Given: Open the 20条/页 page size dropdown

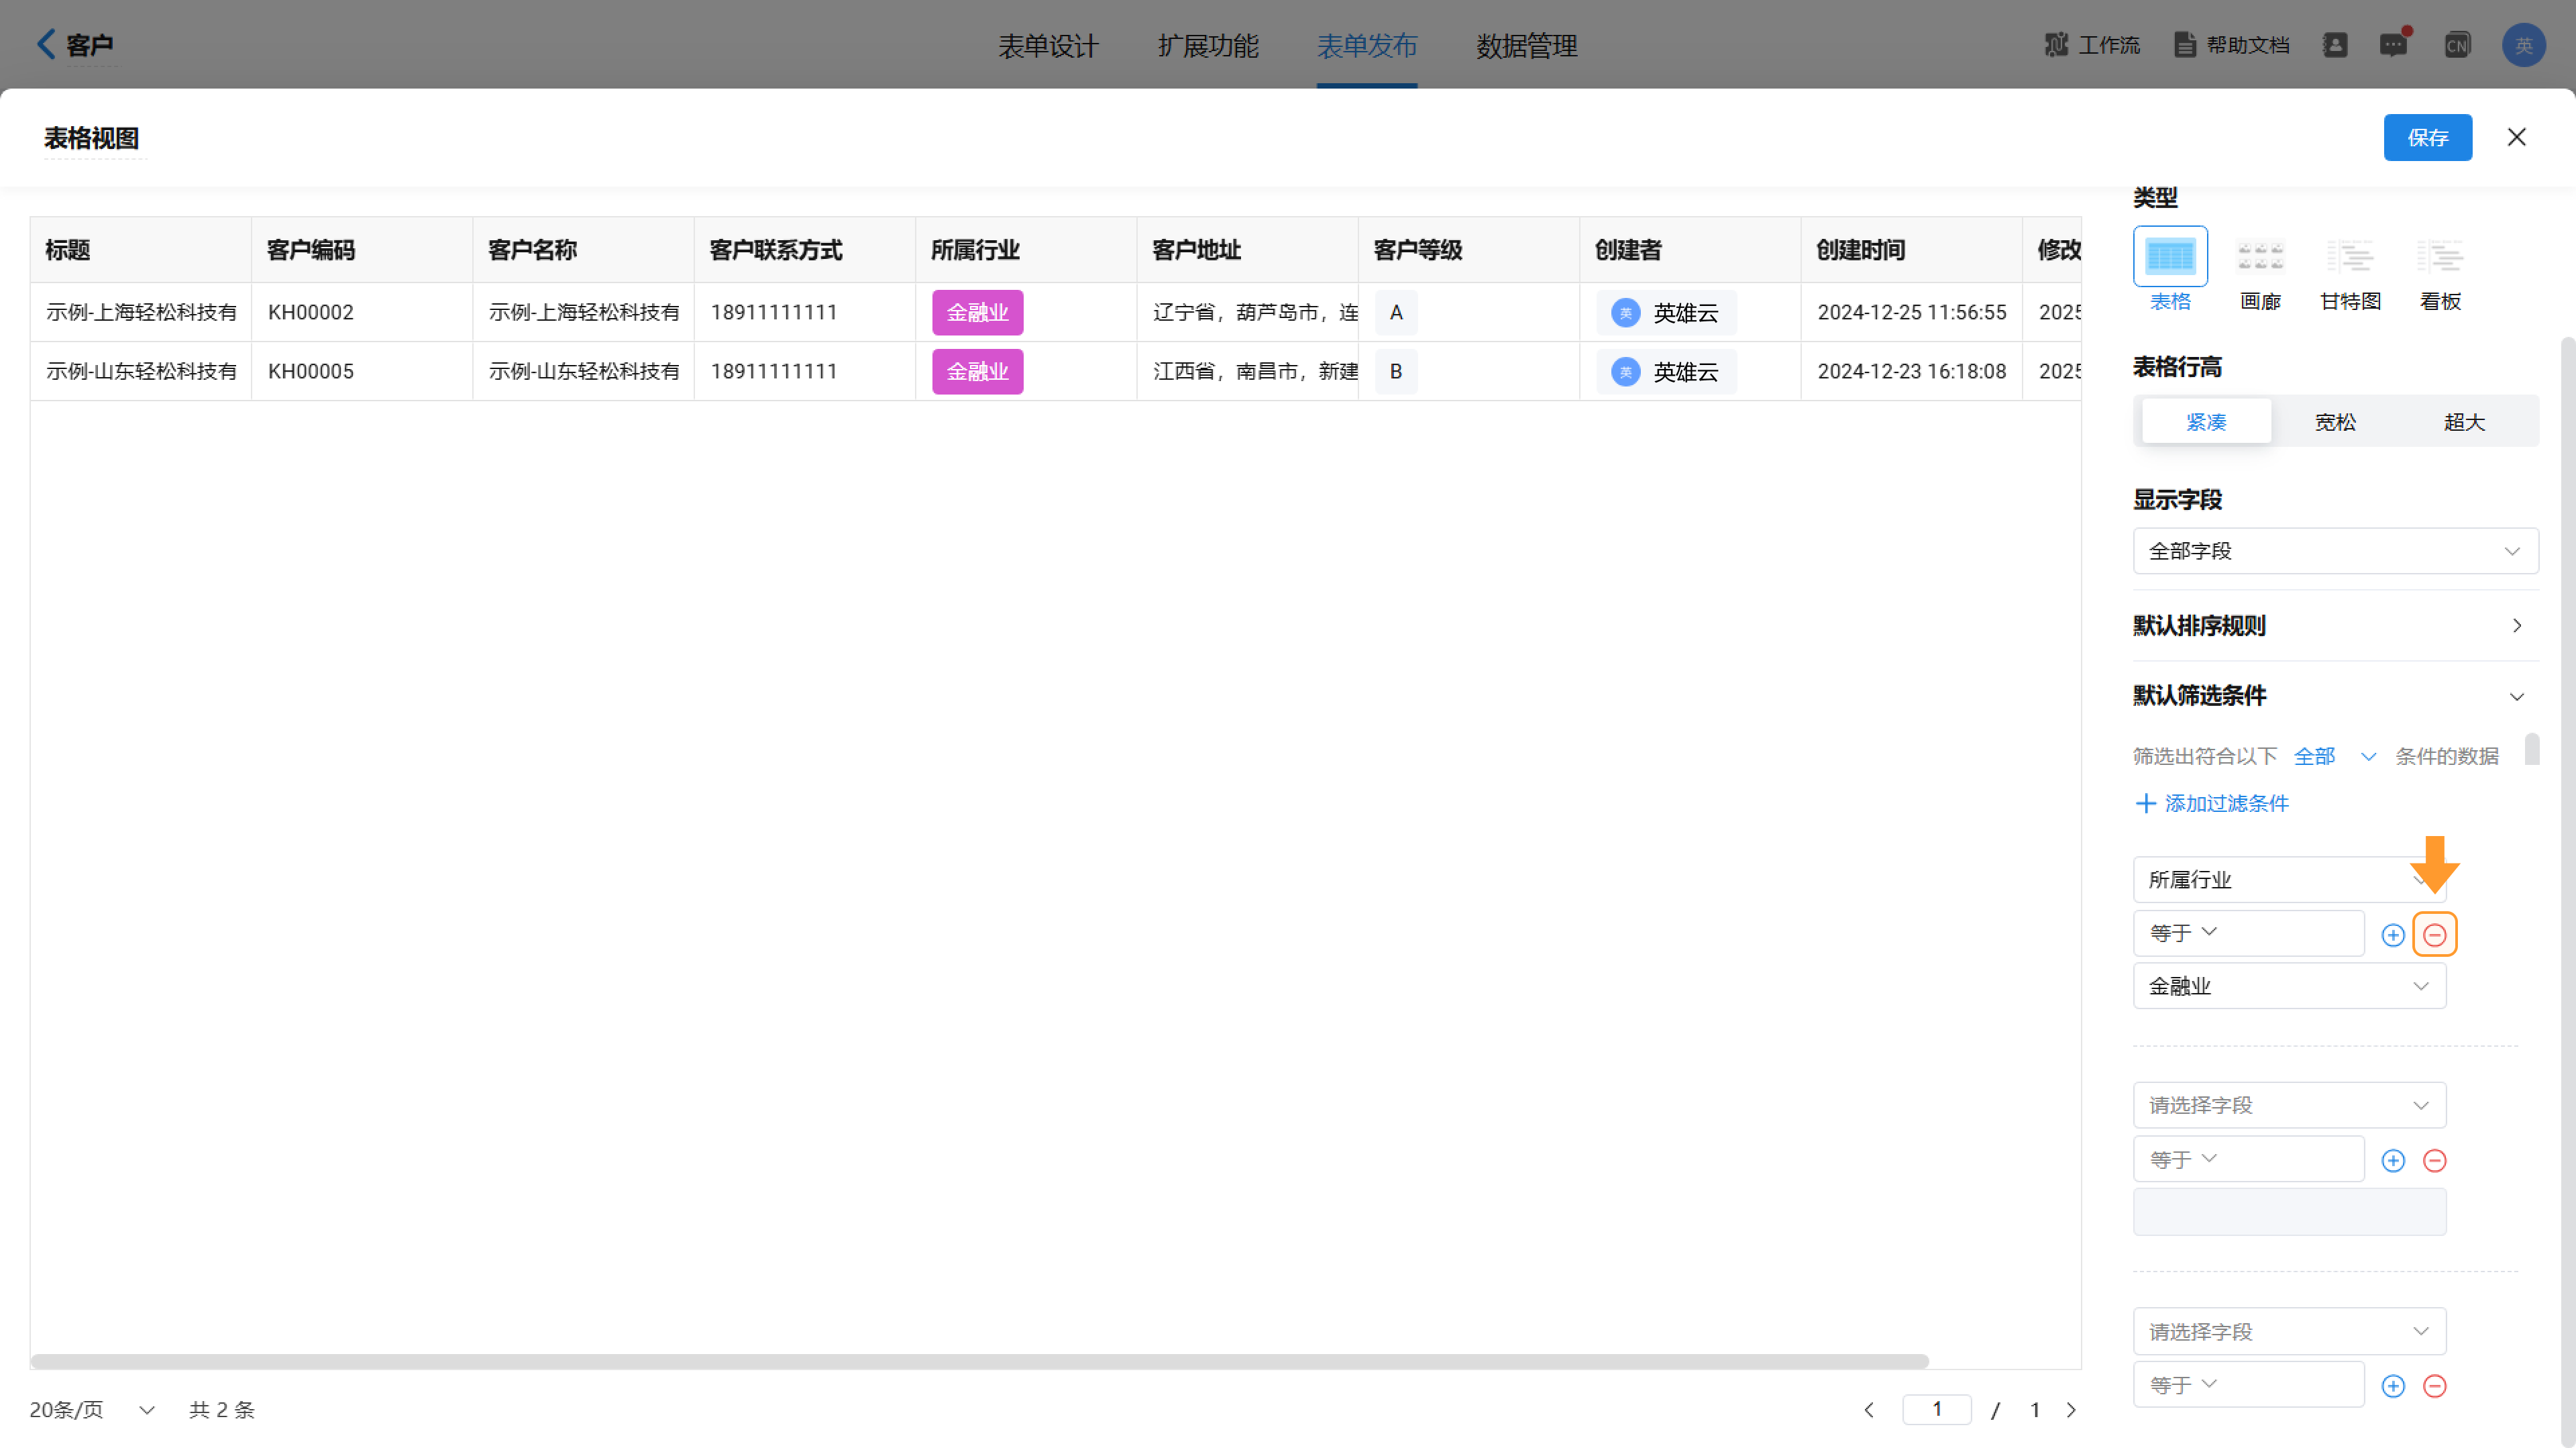Looking at the screenshot, I should (92, 1410).
